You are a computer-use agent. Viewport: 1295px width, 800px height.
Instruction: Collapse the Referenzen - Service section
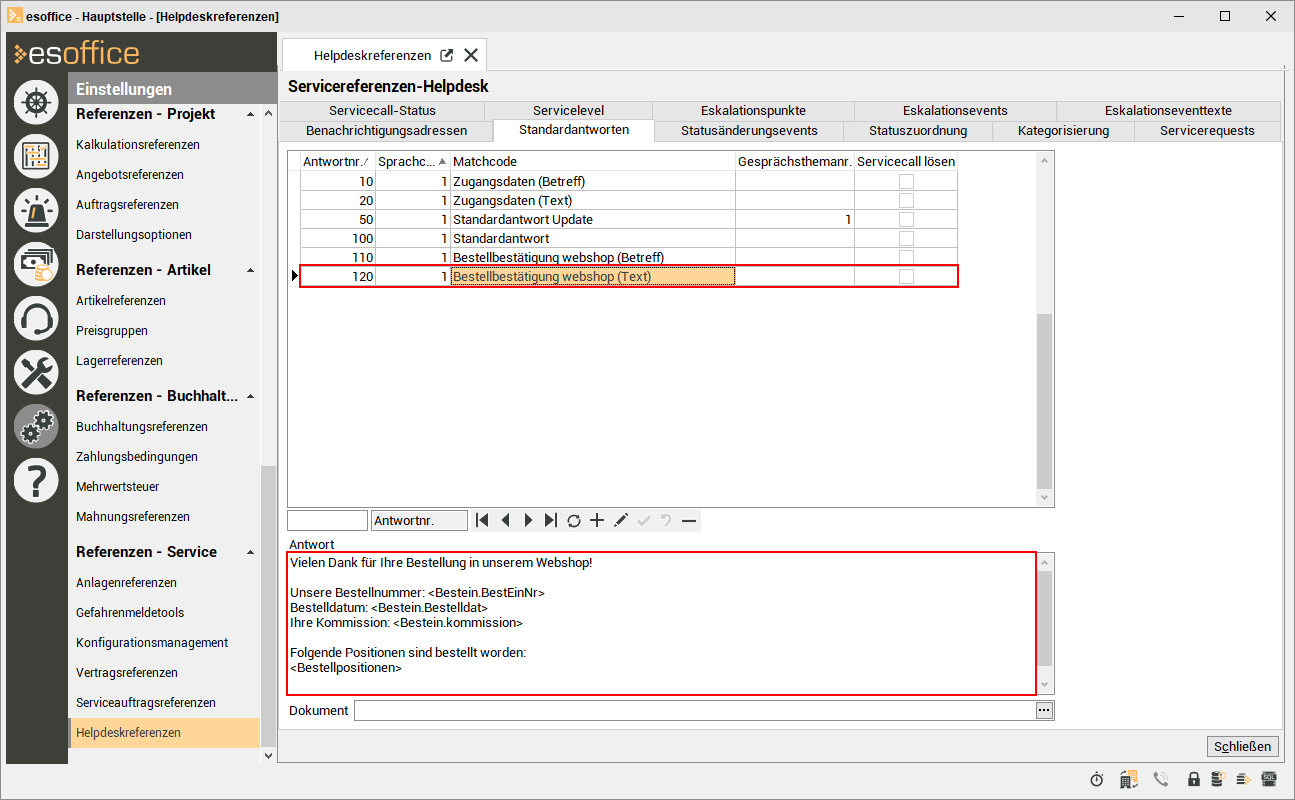coord(250,553)
